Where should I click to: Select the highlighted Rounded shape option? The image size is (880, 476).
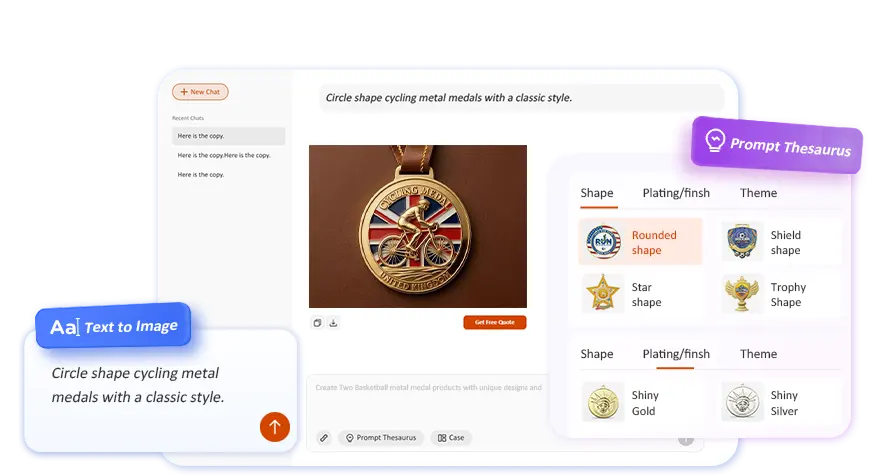640,242
